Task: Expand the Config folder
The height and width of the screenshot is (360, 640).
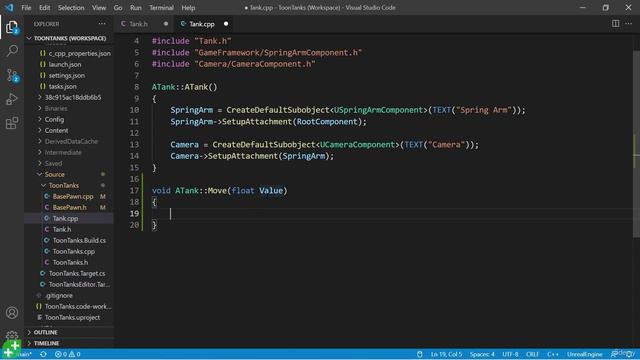Action: (69, 120)
